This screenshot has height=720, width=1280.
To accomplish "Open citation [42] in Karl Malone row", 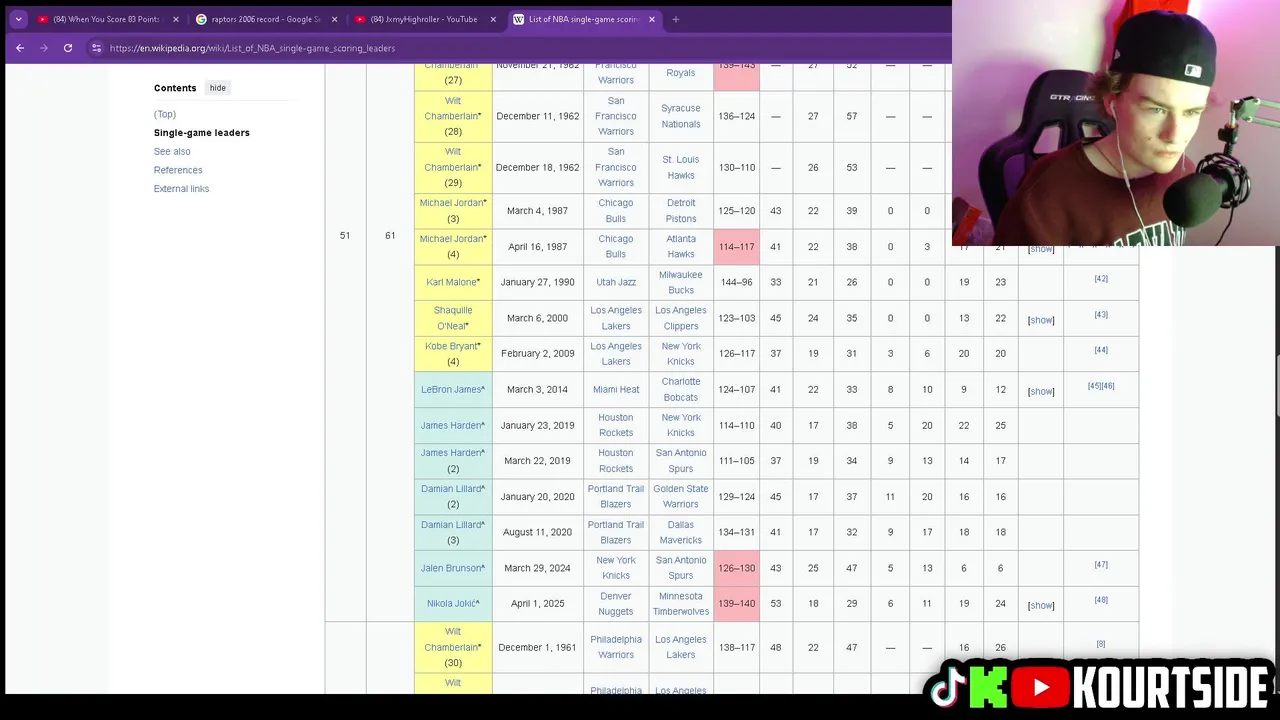I will coord(1101,279).
